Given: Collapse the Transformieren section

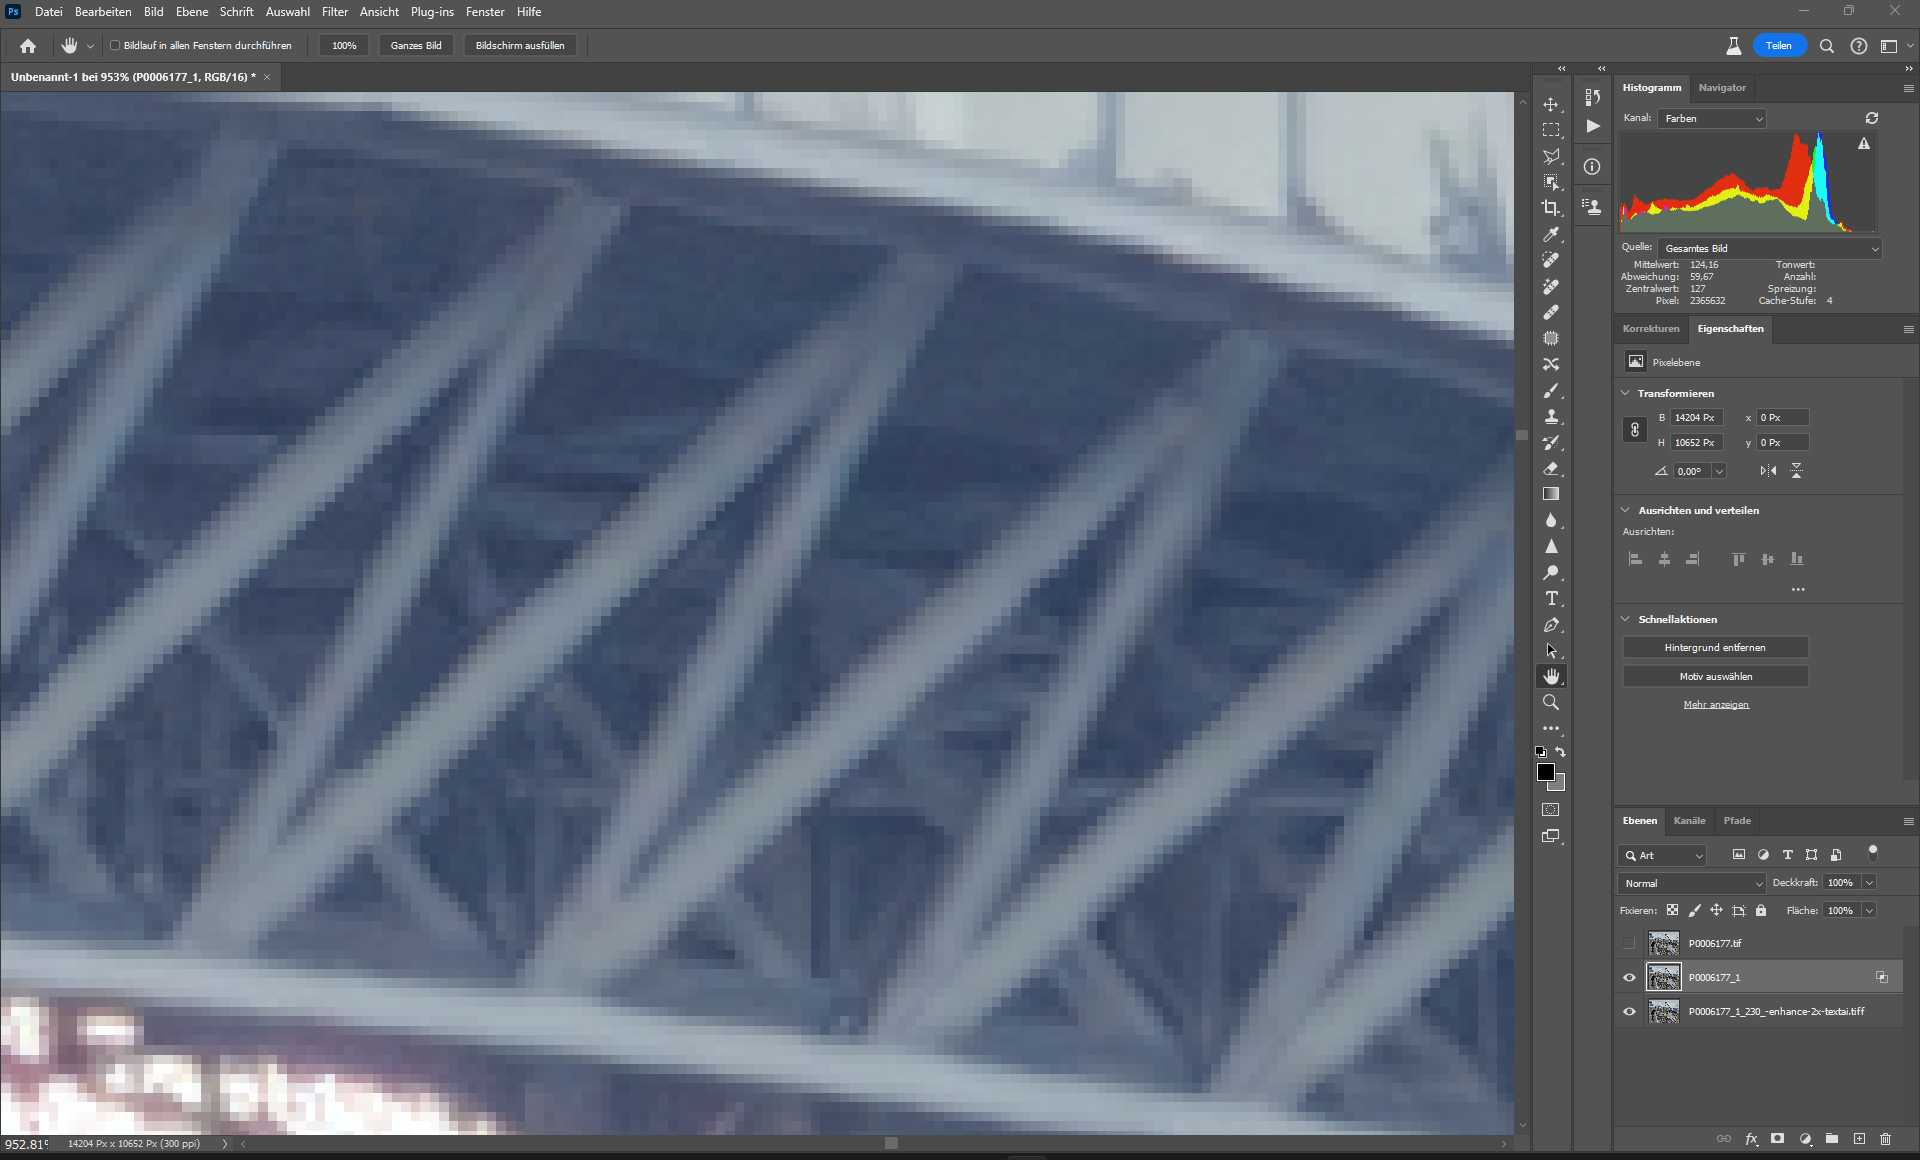Looking at the screenshot, I should [1625, 393].
